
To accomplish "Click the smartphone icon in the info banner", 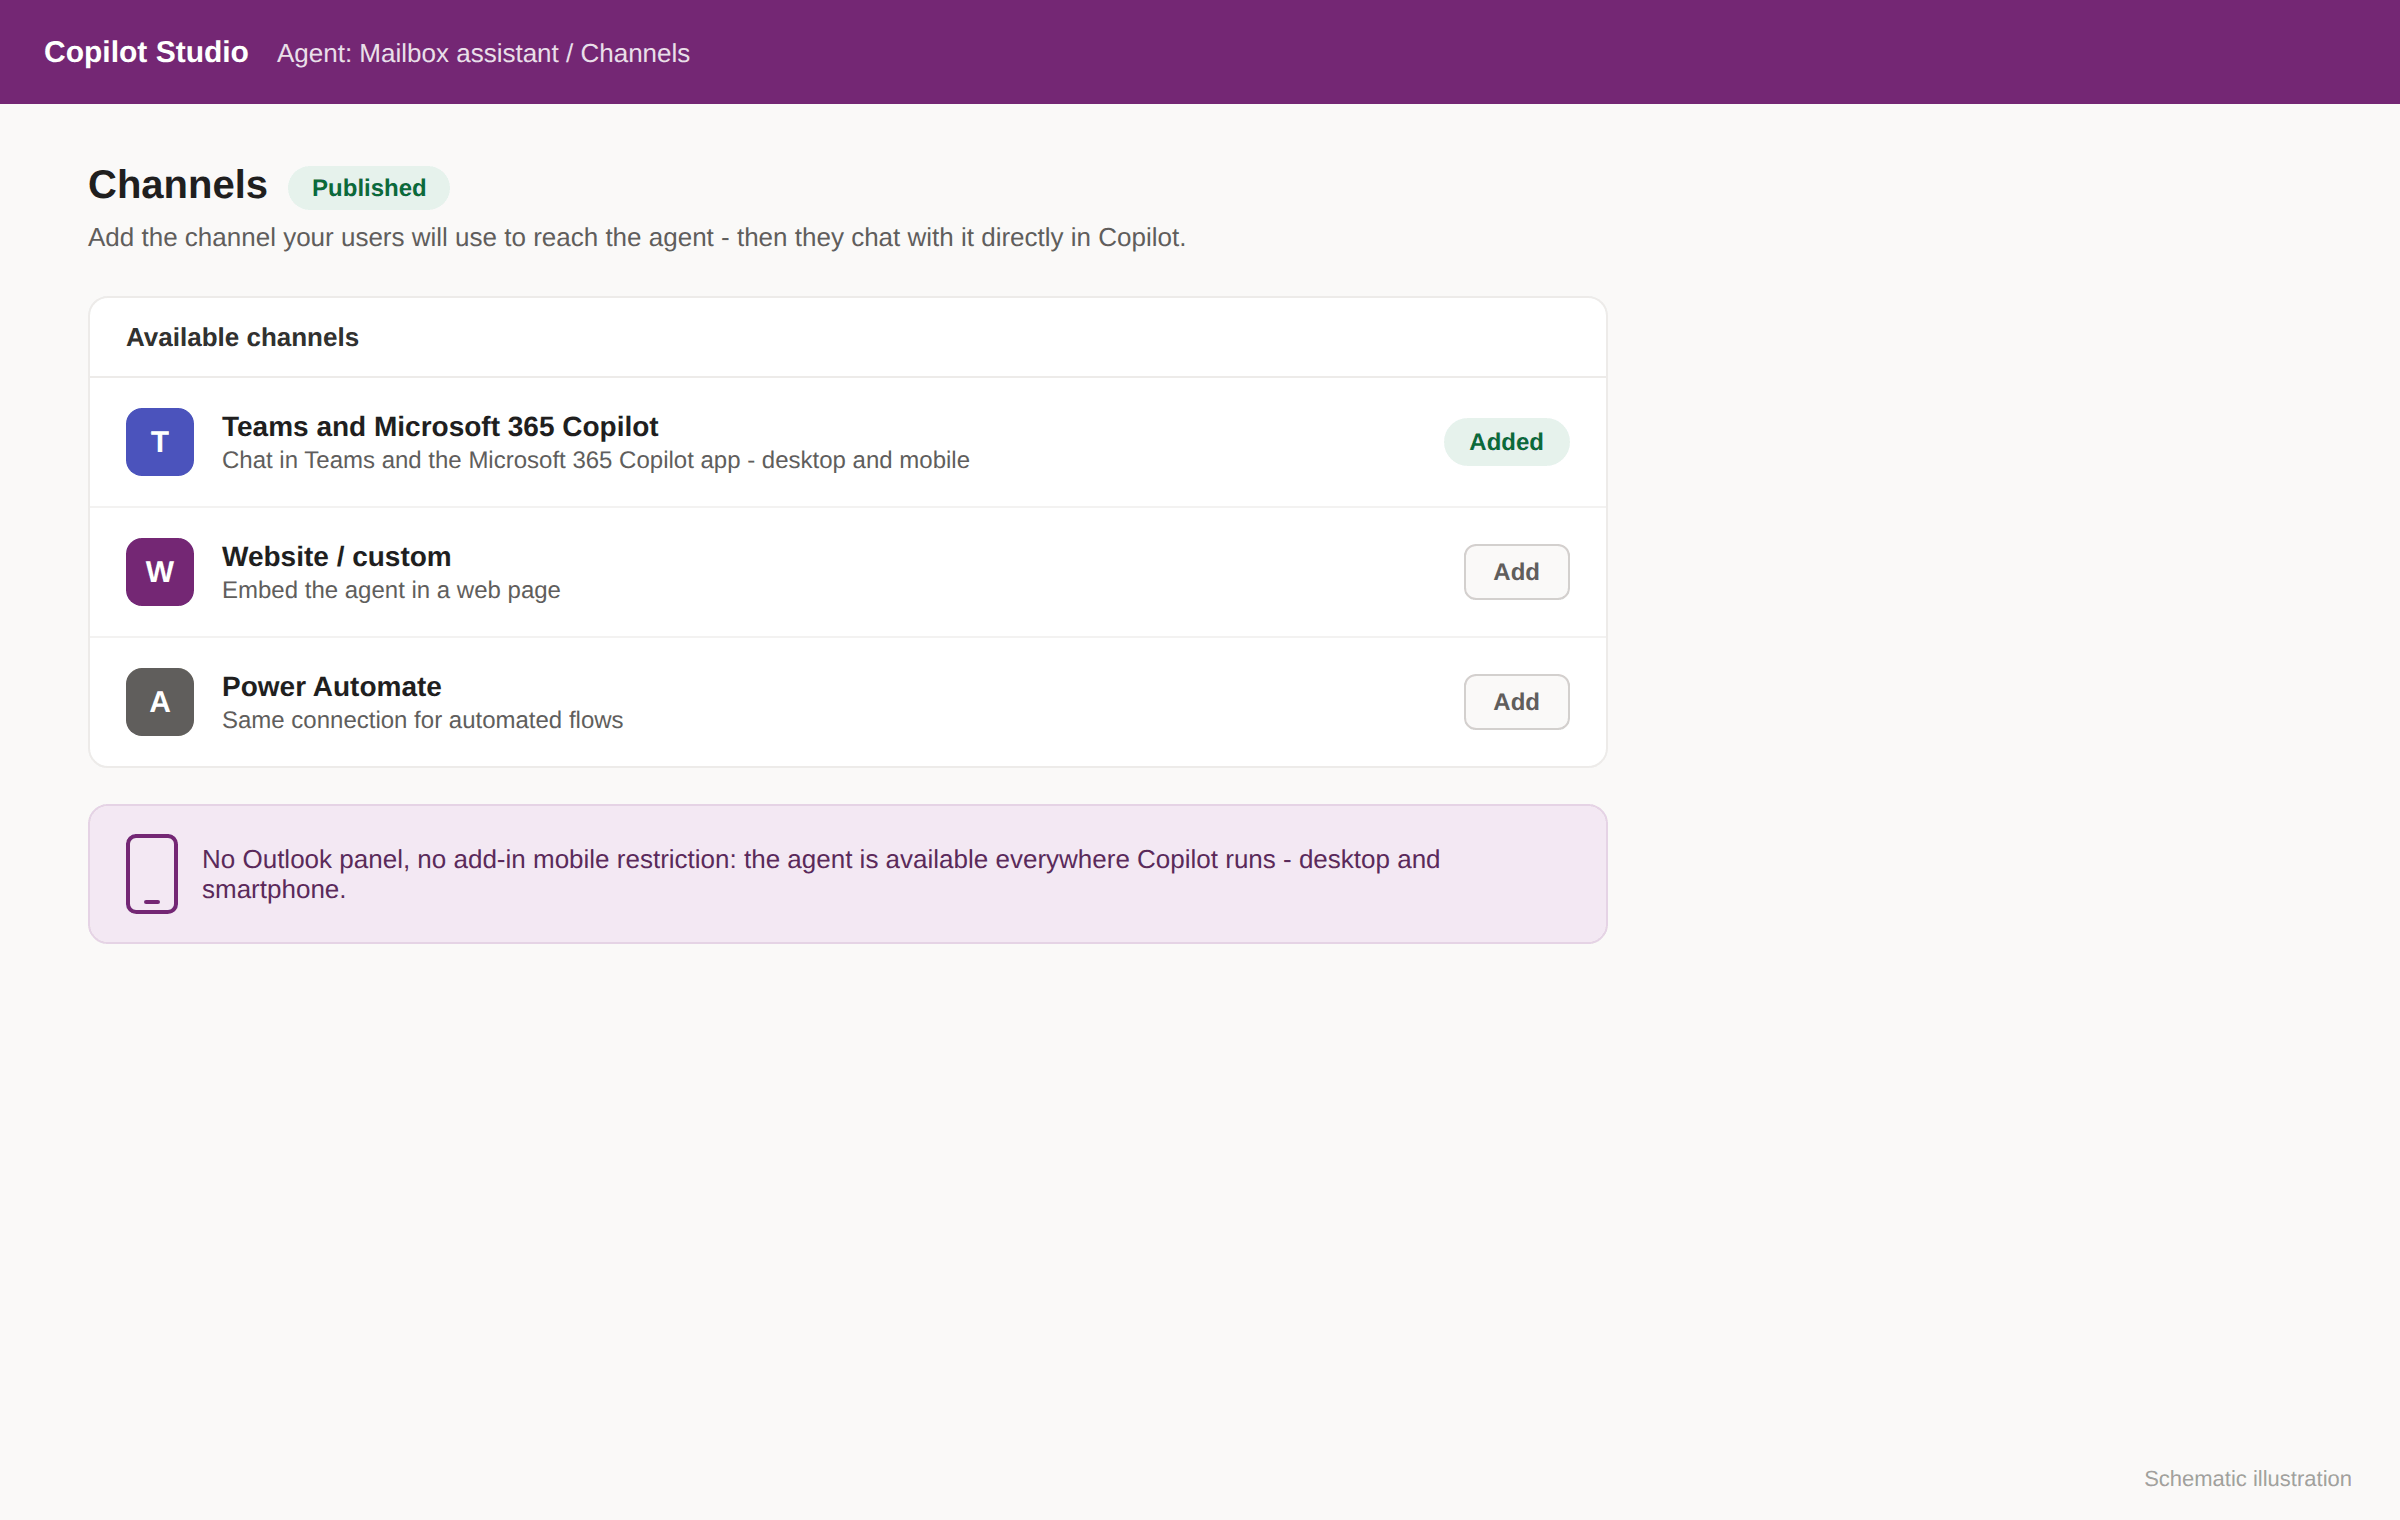I will click(x=152, y=874).
